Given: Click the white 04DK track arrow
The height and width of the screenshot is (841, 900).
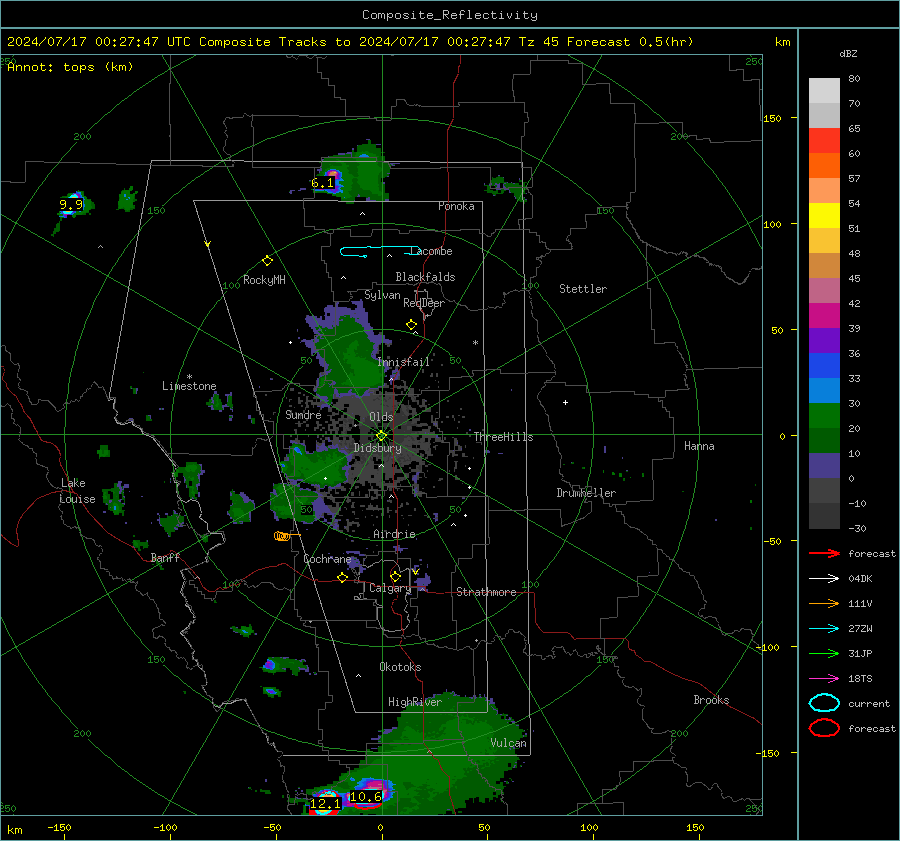Looking at the screenshot, I should click(824, 579).
